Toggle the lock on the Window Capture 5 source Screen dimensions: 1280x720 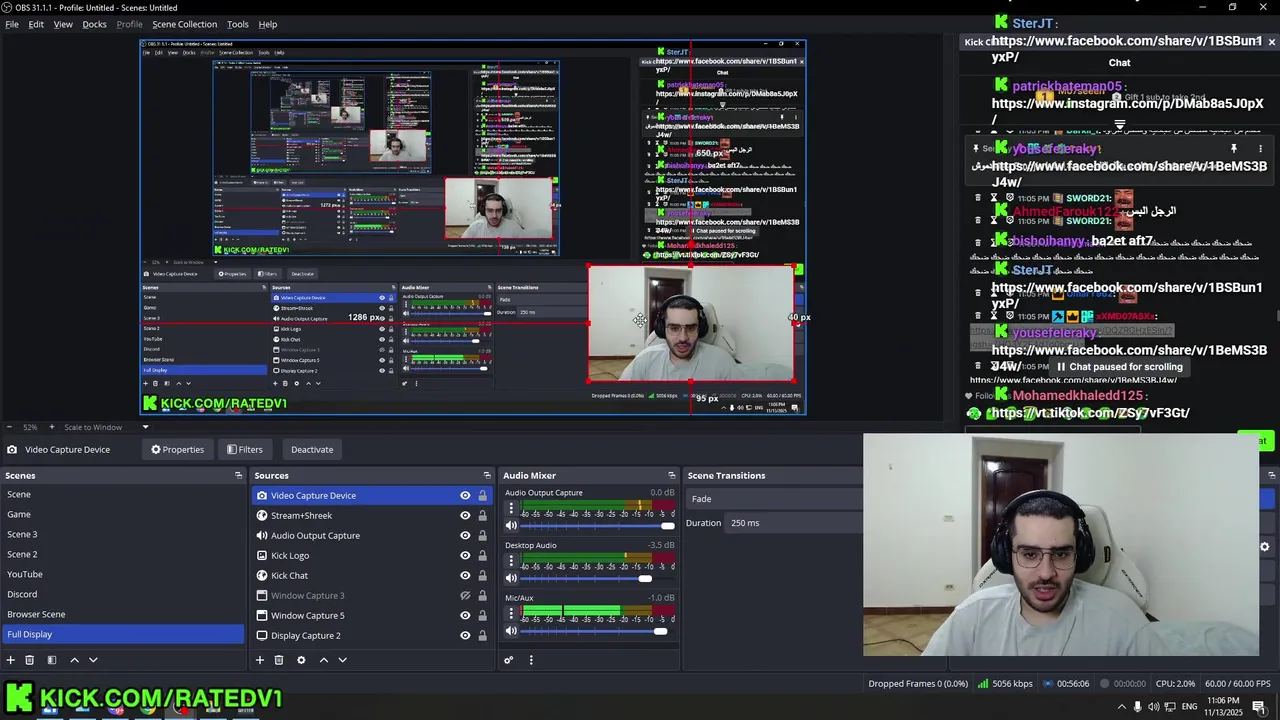pyautogui.click(x=482, y=616)
